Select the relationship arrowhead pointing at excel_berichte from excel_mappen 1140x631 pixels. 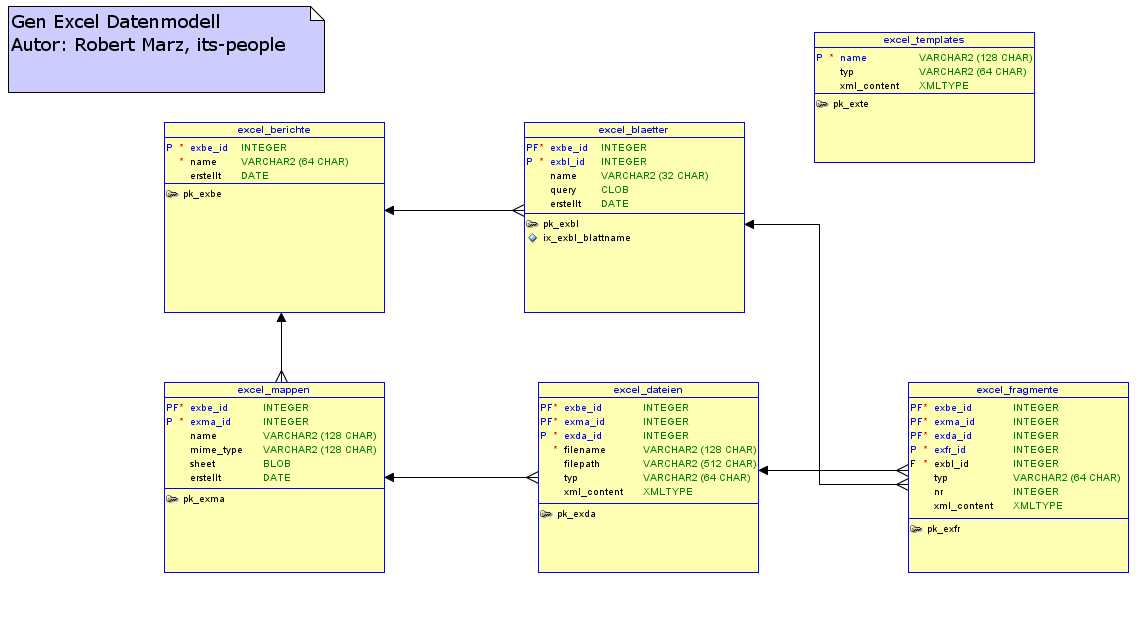click(x=281, y=319)
